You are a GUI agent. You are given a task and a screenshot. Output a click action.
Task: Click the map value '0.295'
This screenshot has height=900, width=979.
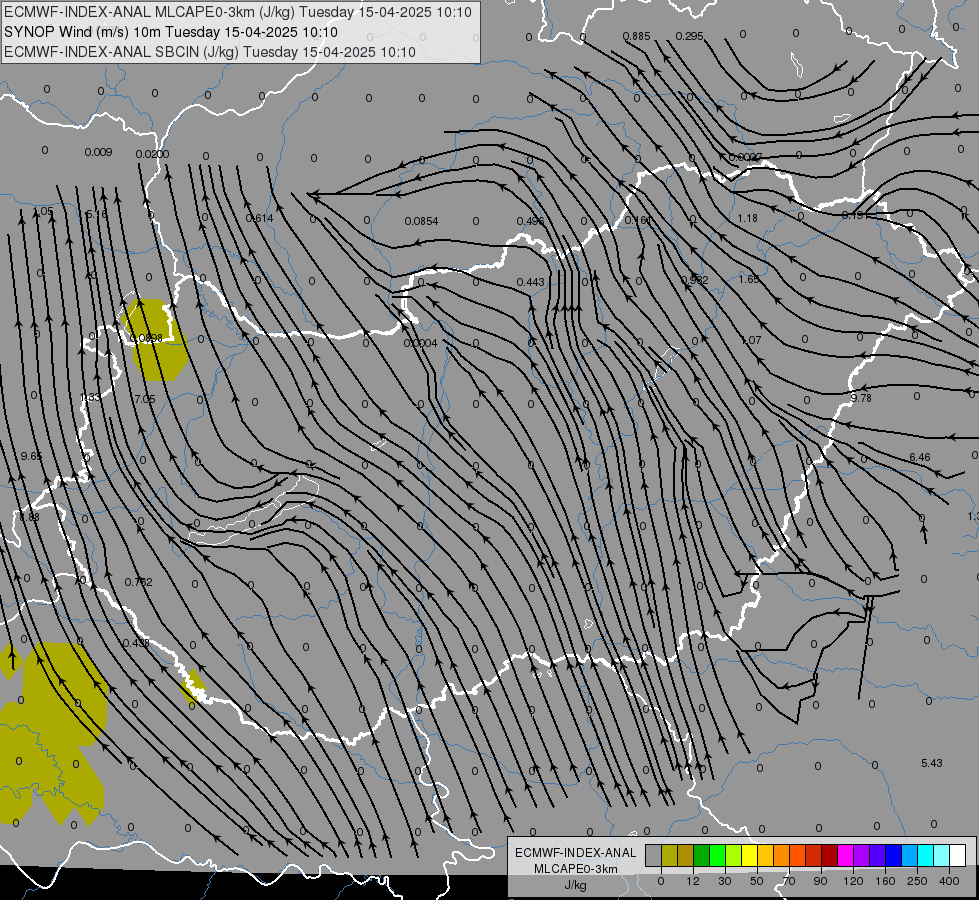tap(689, 36)
